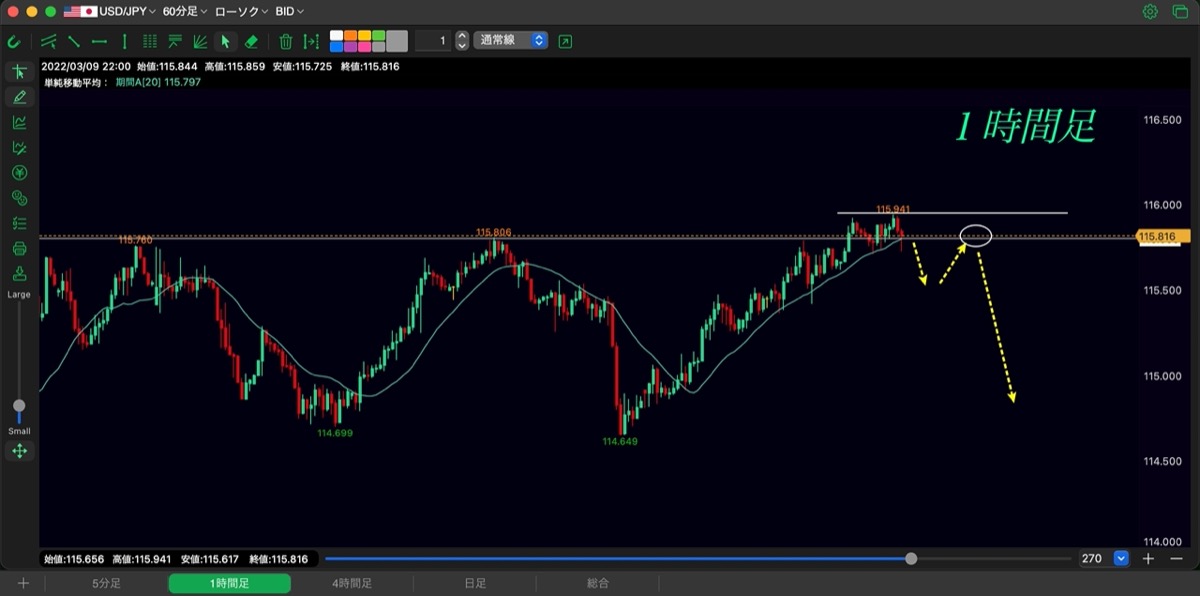
Task: Click the pop-out window arrow icon
Action: pyautogui.click(x=566, y=41)
